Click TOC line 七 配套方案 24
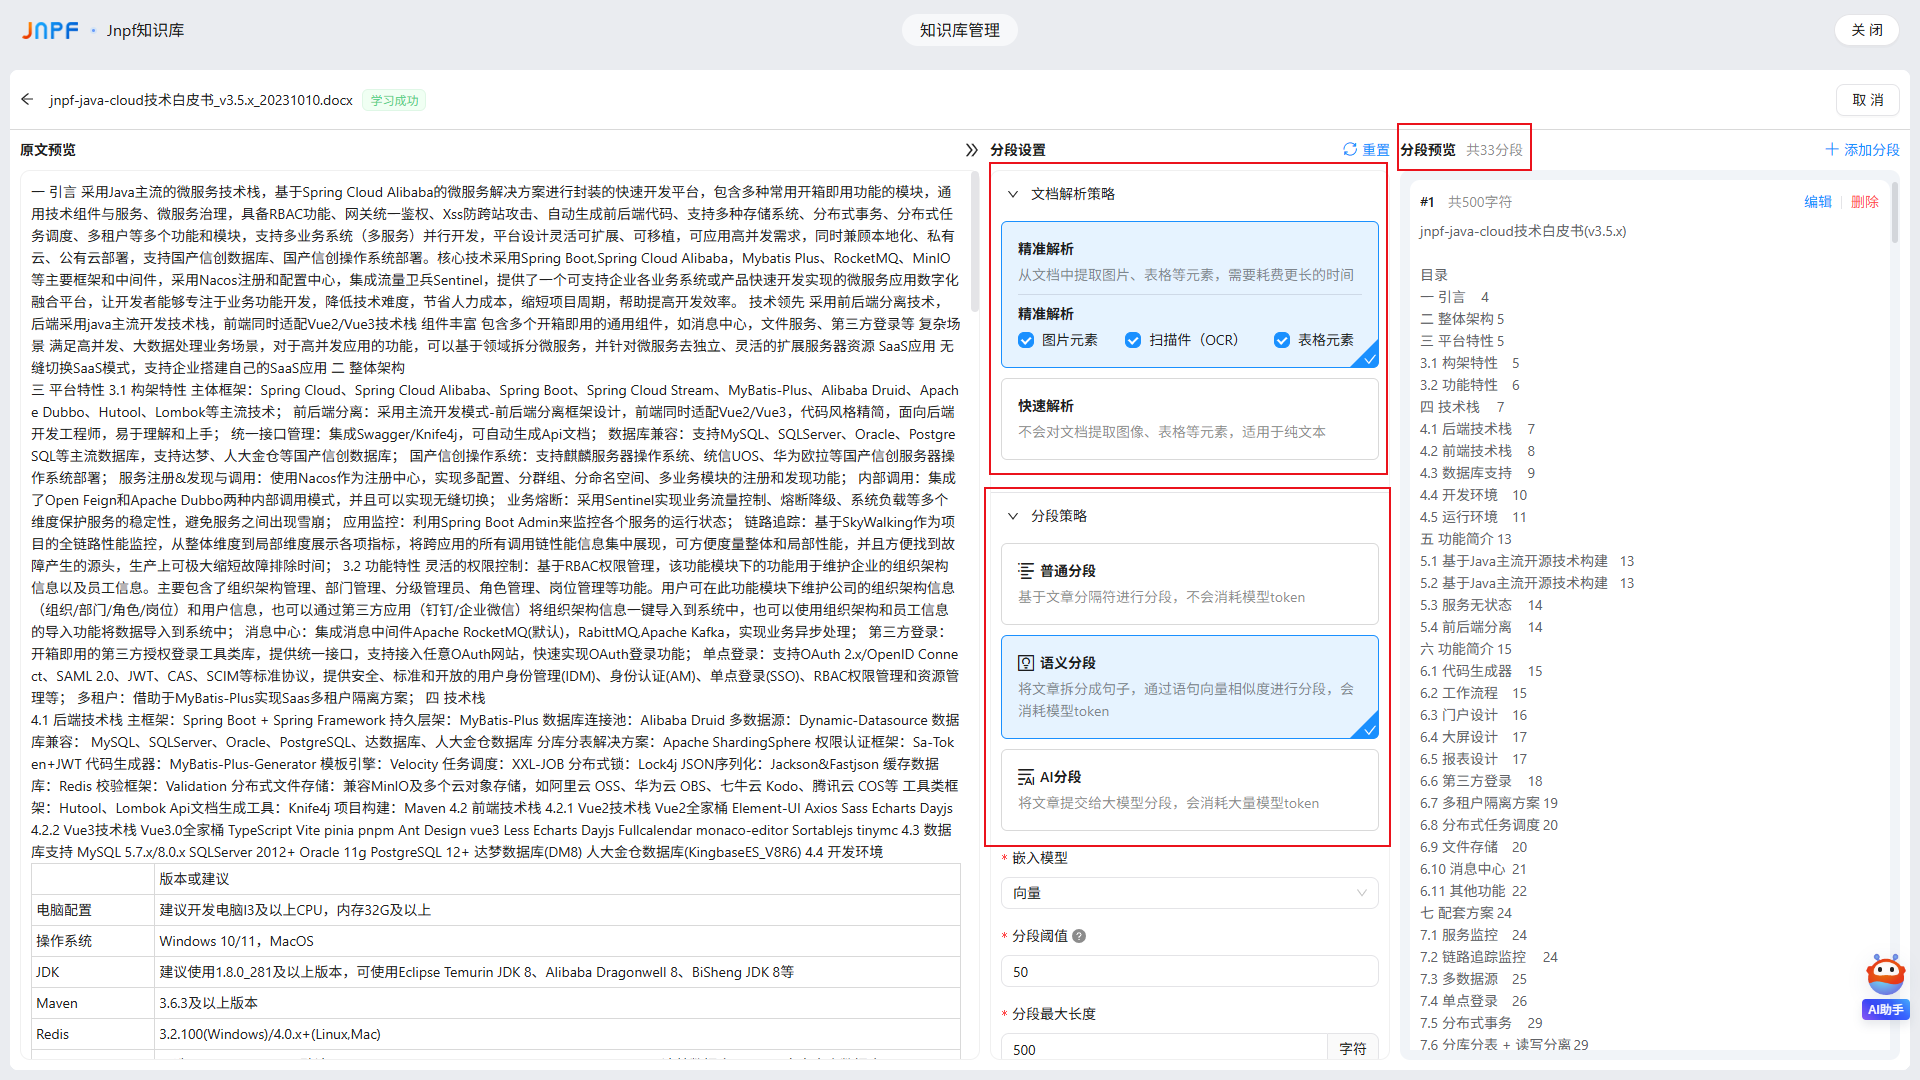Image resolution: width=1920 pixels, height=1080 pixels. tap(1466, 913)
